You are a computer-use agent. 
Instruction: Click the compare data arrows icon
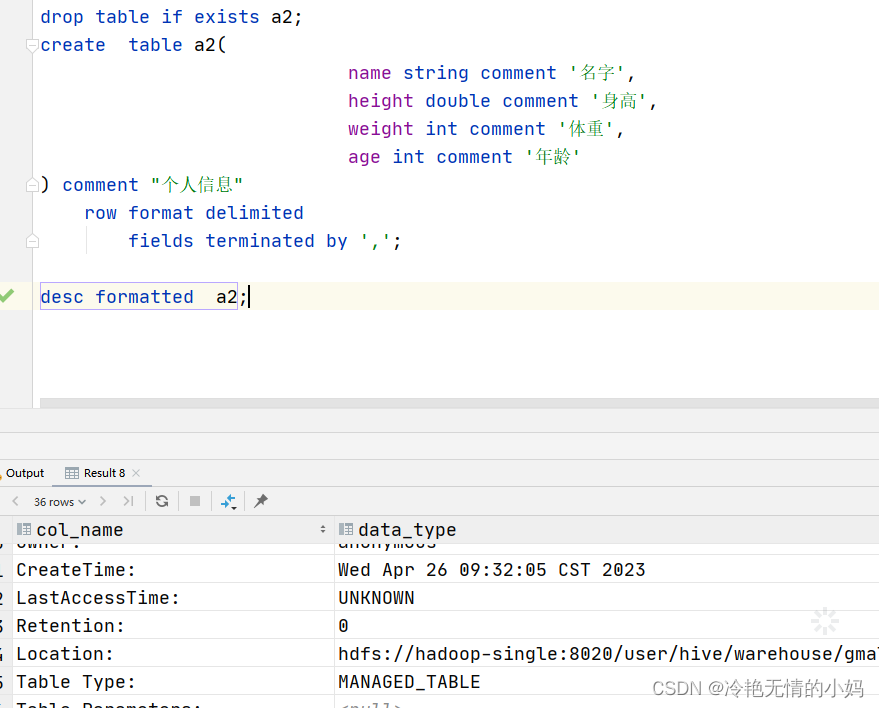(x=228, y=502)
